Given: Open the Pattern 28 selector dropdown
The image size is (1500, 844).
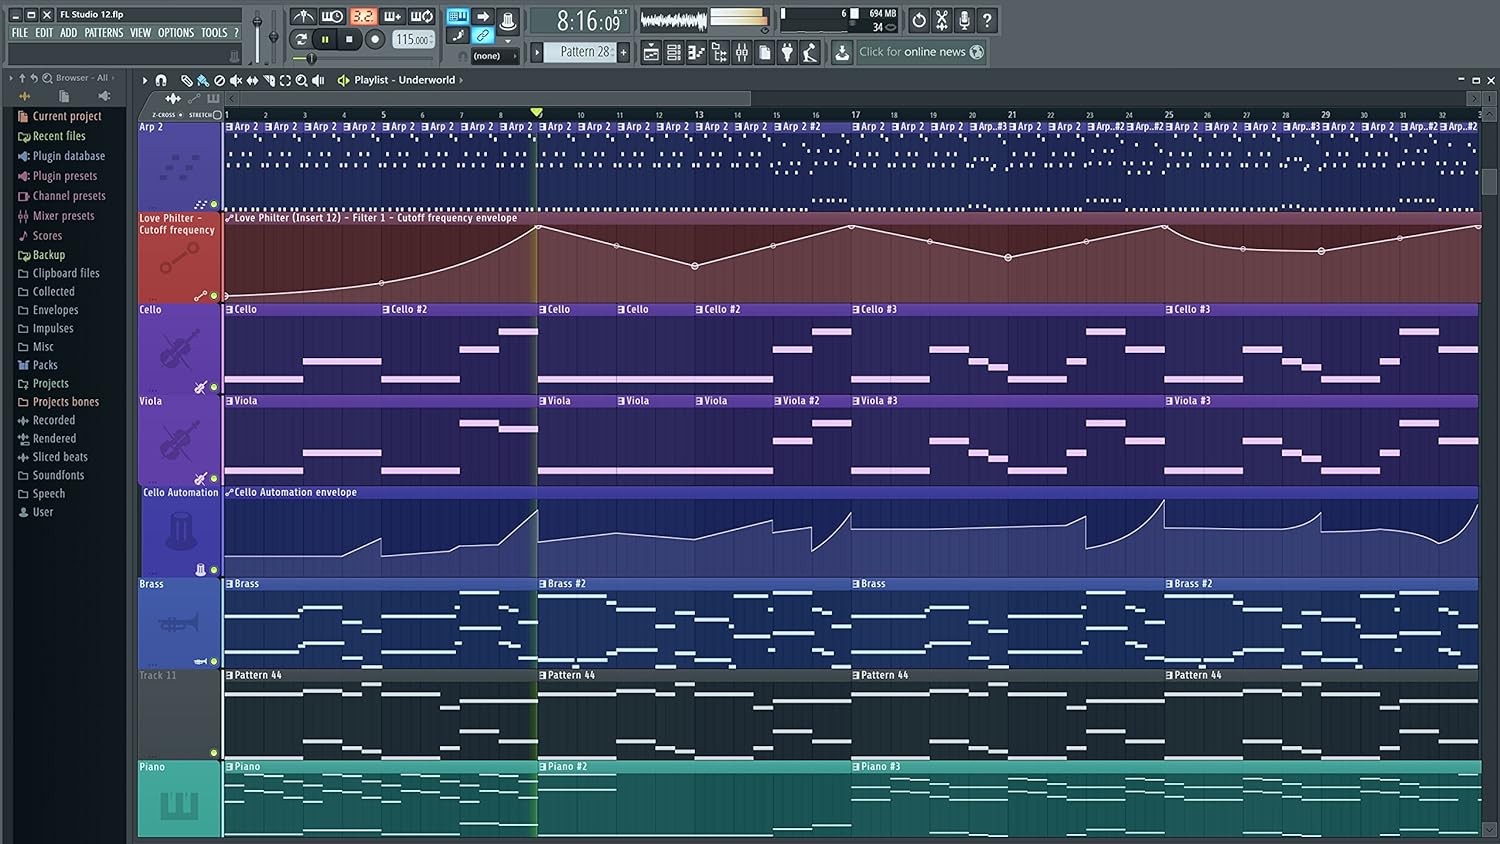Looking at the screenshot, I should pos(580,51).
